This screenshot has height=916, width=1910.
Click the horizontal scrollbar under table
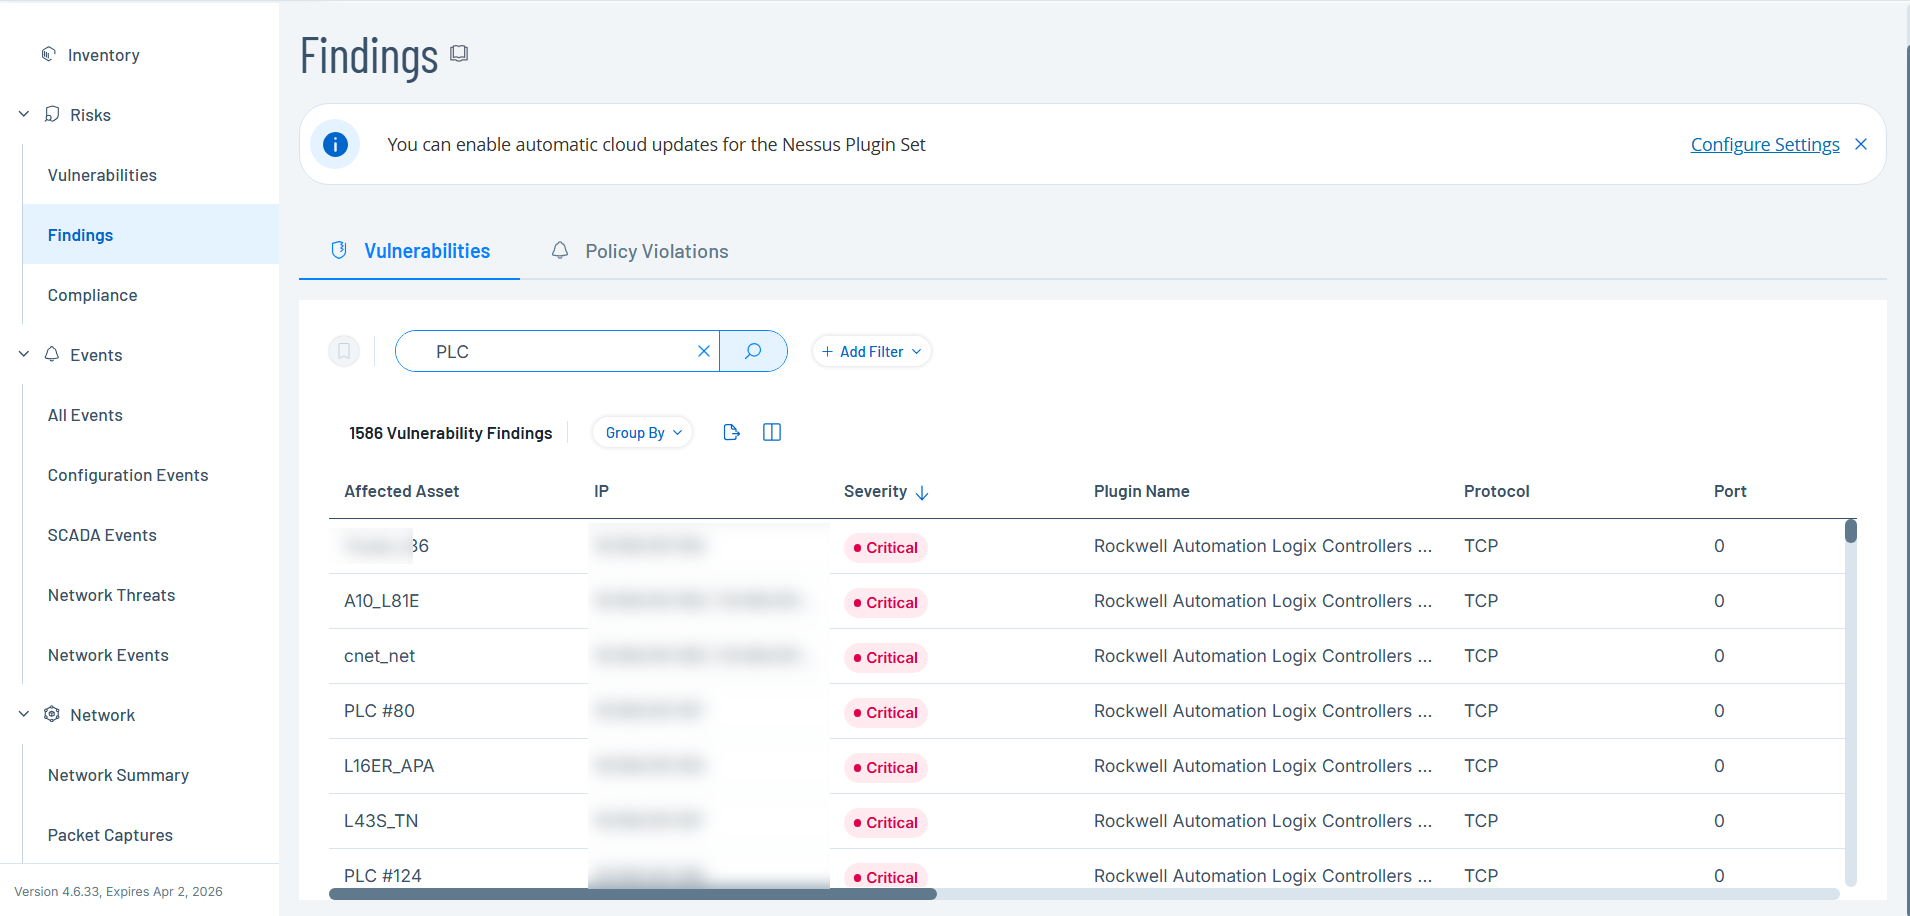click(632, 894)
